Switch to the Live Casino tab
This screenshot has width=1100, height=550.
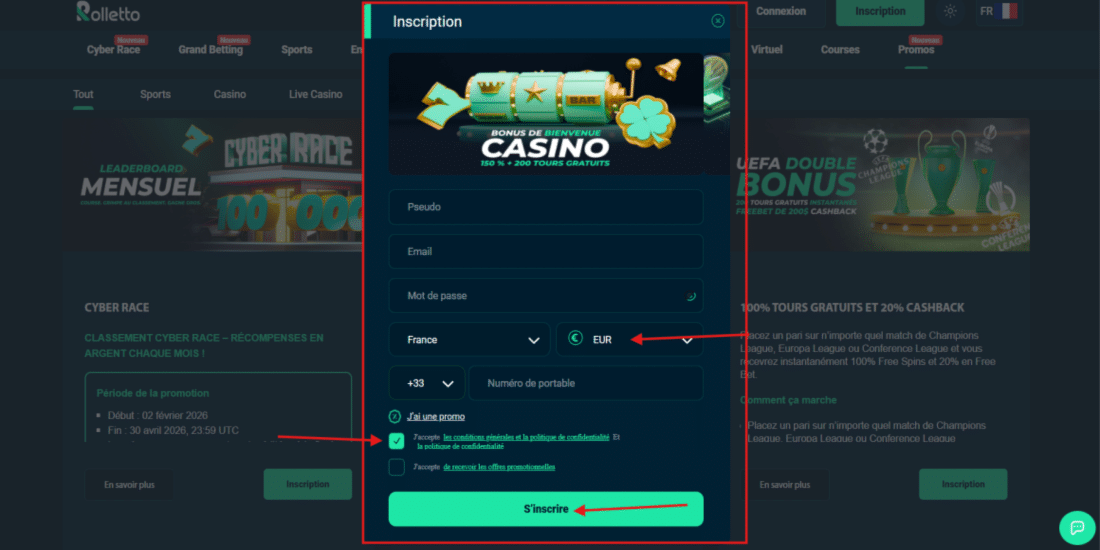tap(316, 94)
